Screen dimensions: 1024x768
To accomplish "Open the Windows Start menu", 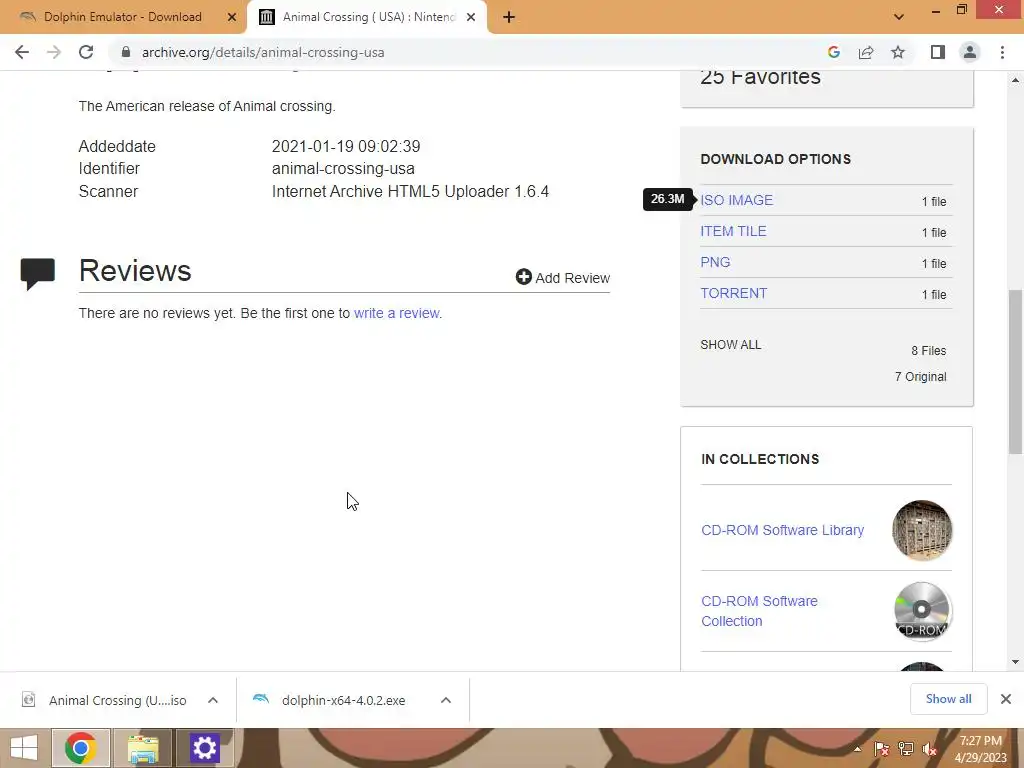I will click(x=24, y=748).
